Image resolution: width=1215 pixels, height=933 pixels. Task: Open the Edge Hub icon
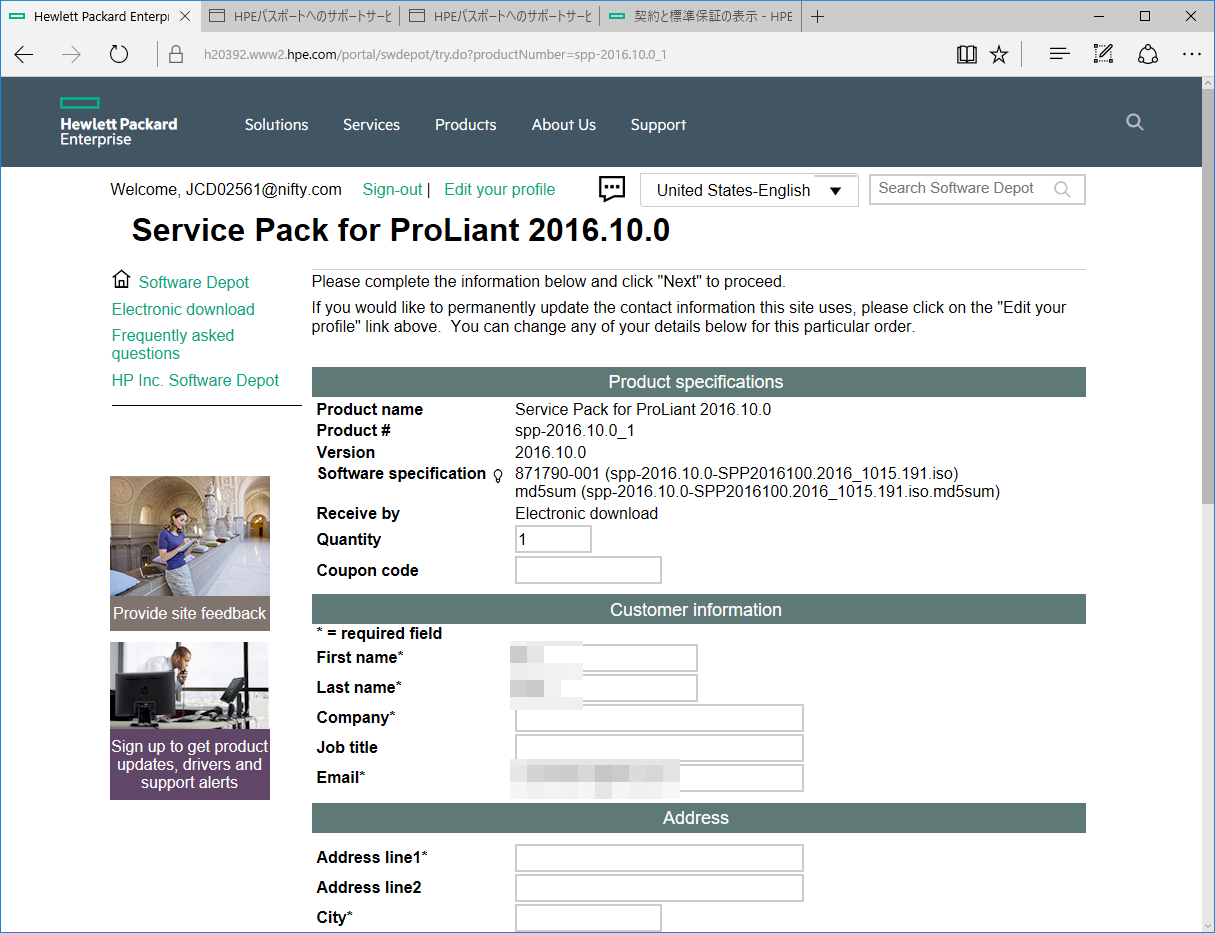click(x=1059, y=55)
